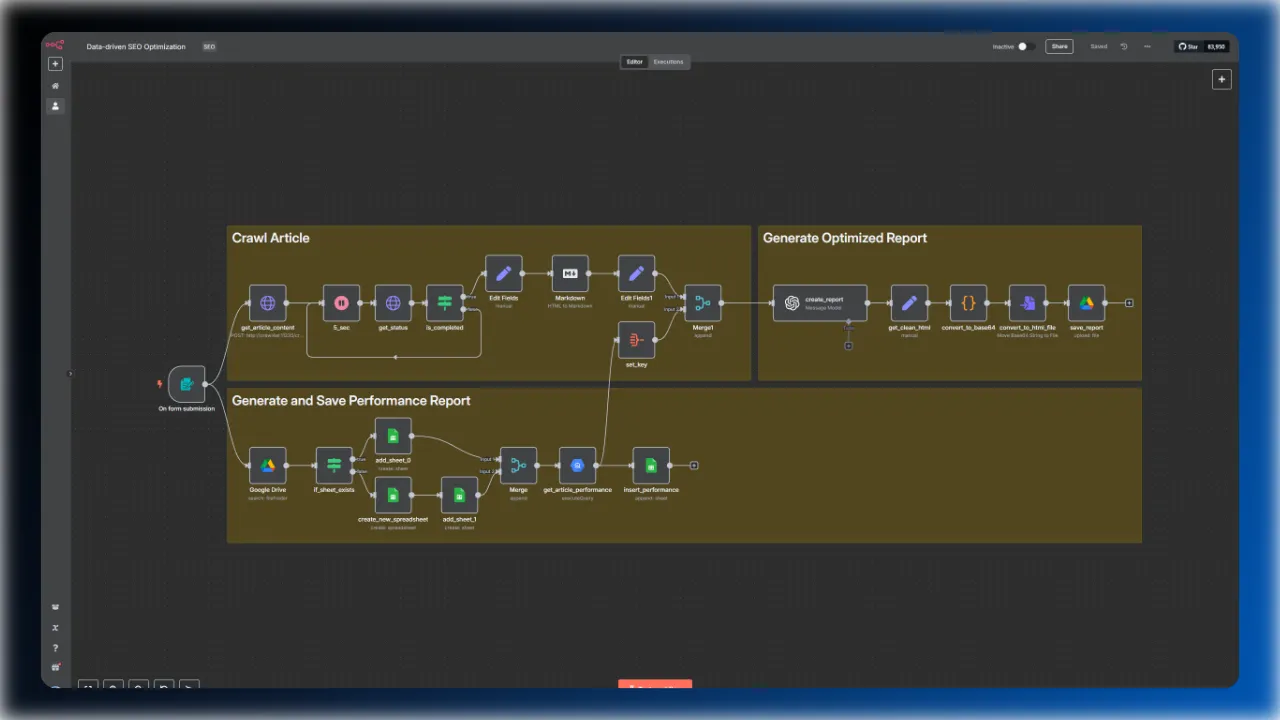Switch to the Executions tab
Image resolution: width=1280 pixels, height=720 pixels.
pos(669,62)
